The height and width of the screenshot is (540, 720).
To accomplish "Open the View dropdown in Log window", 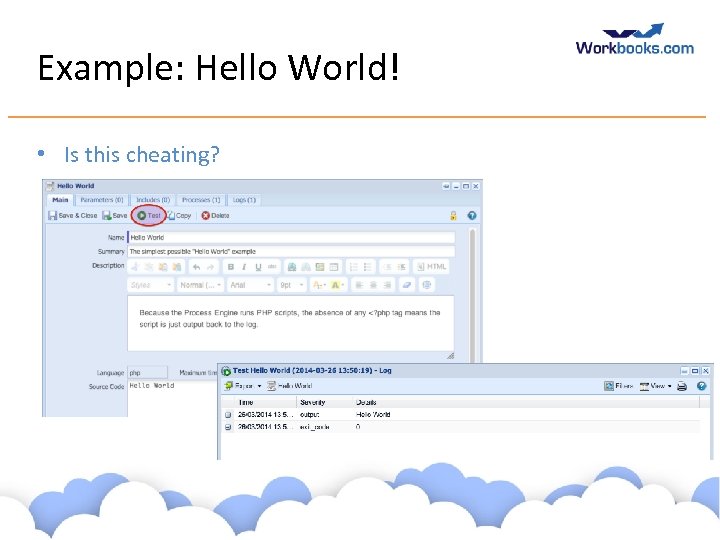I will pyautogui.click(x=655, y=386).
